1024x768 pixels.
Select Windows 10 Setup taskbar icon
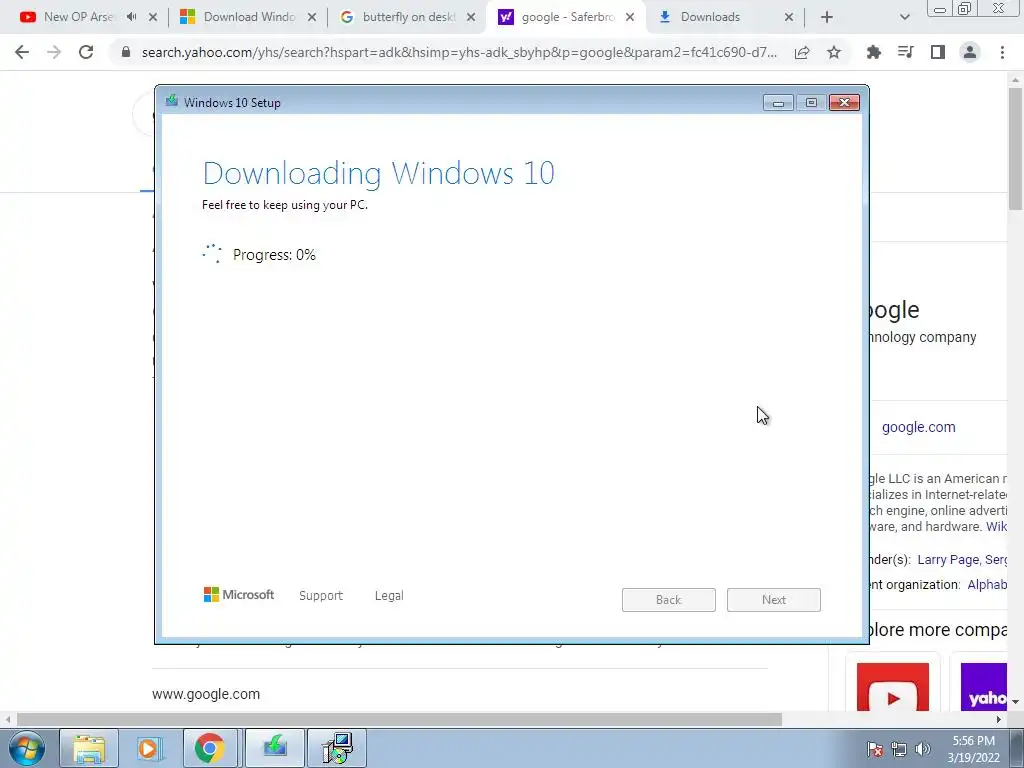coord(275,748)
